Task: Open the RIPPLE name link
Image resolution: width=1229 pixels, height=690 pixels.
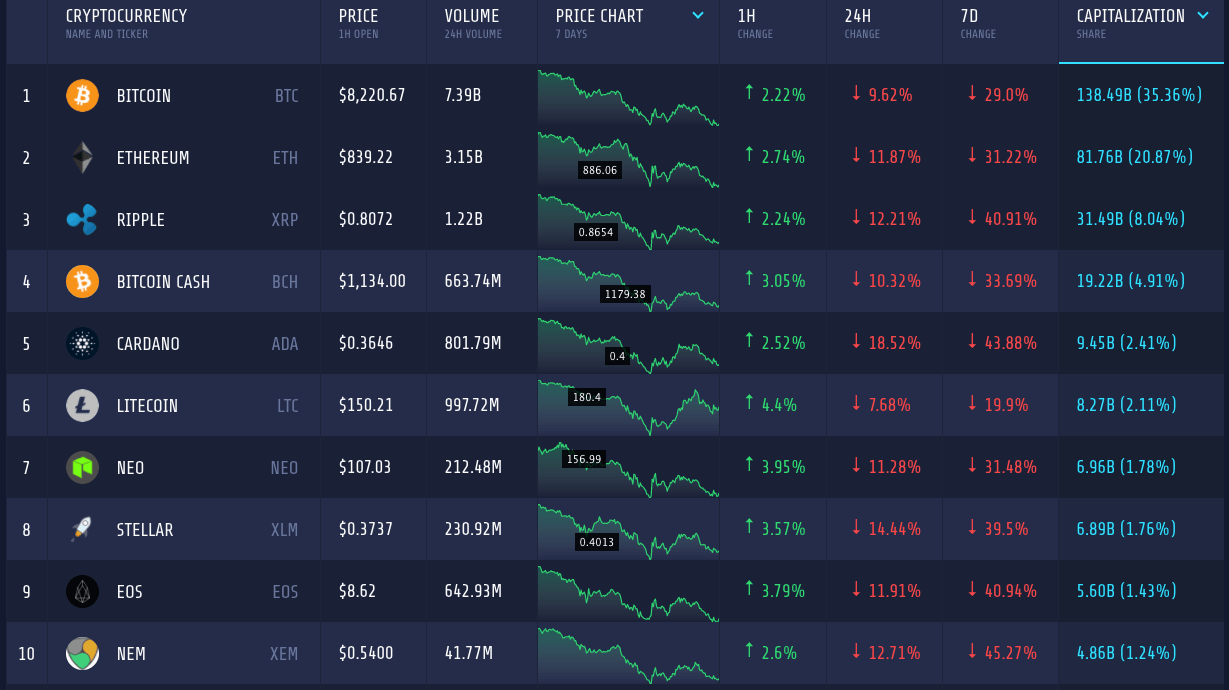Action: [141, 220]
